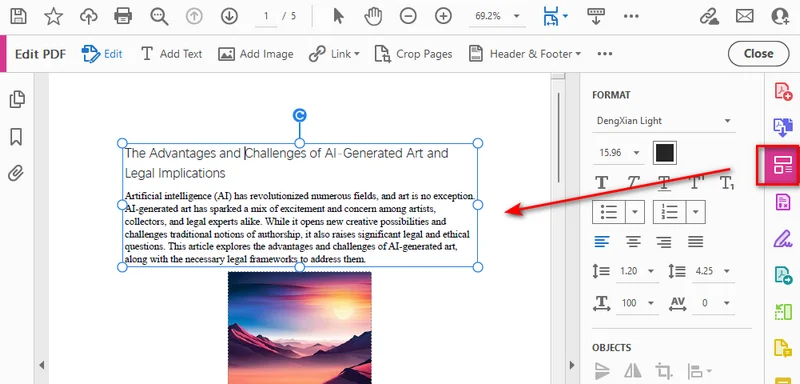Screen dimensions: 800x384
Task: Open Comment tool yellow icon in right rail
Action: (783, 348)
